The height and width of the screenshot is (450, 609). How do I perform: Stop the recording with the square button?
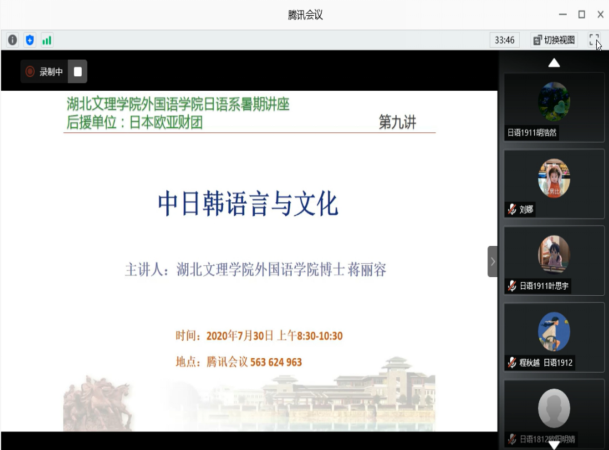[78, 72]
